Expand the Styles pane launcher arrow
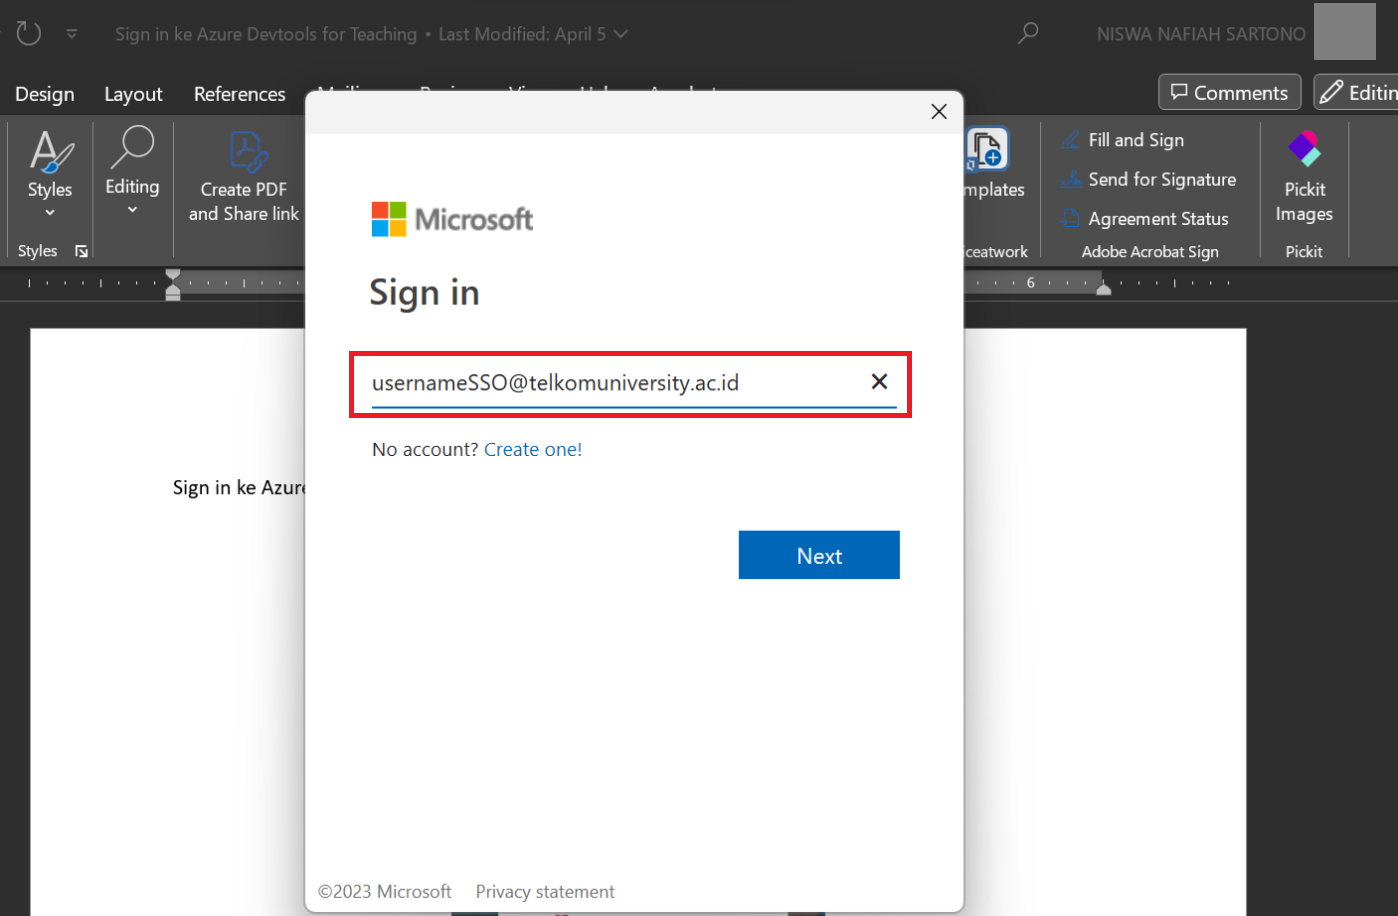The image size is (1398, 916). 81,251
